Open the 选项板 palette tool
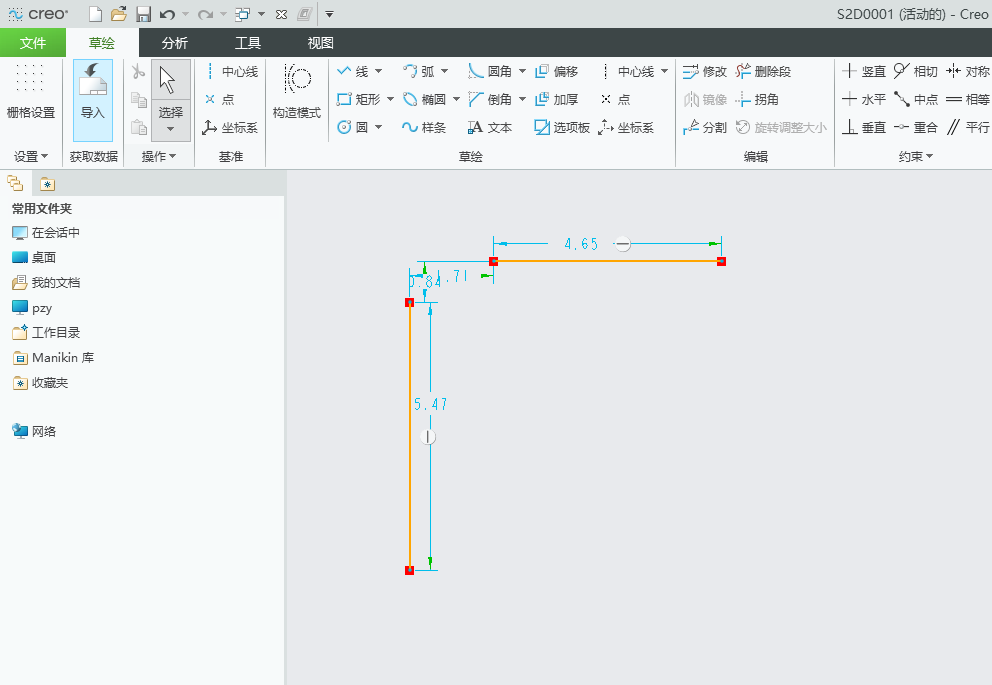The image size is (992, 685). coord(562,127)
